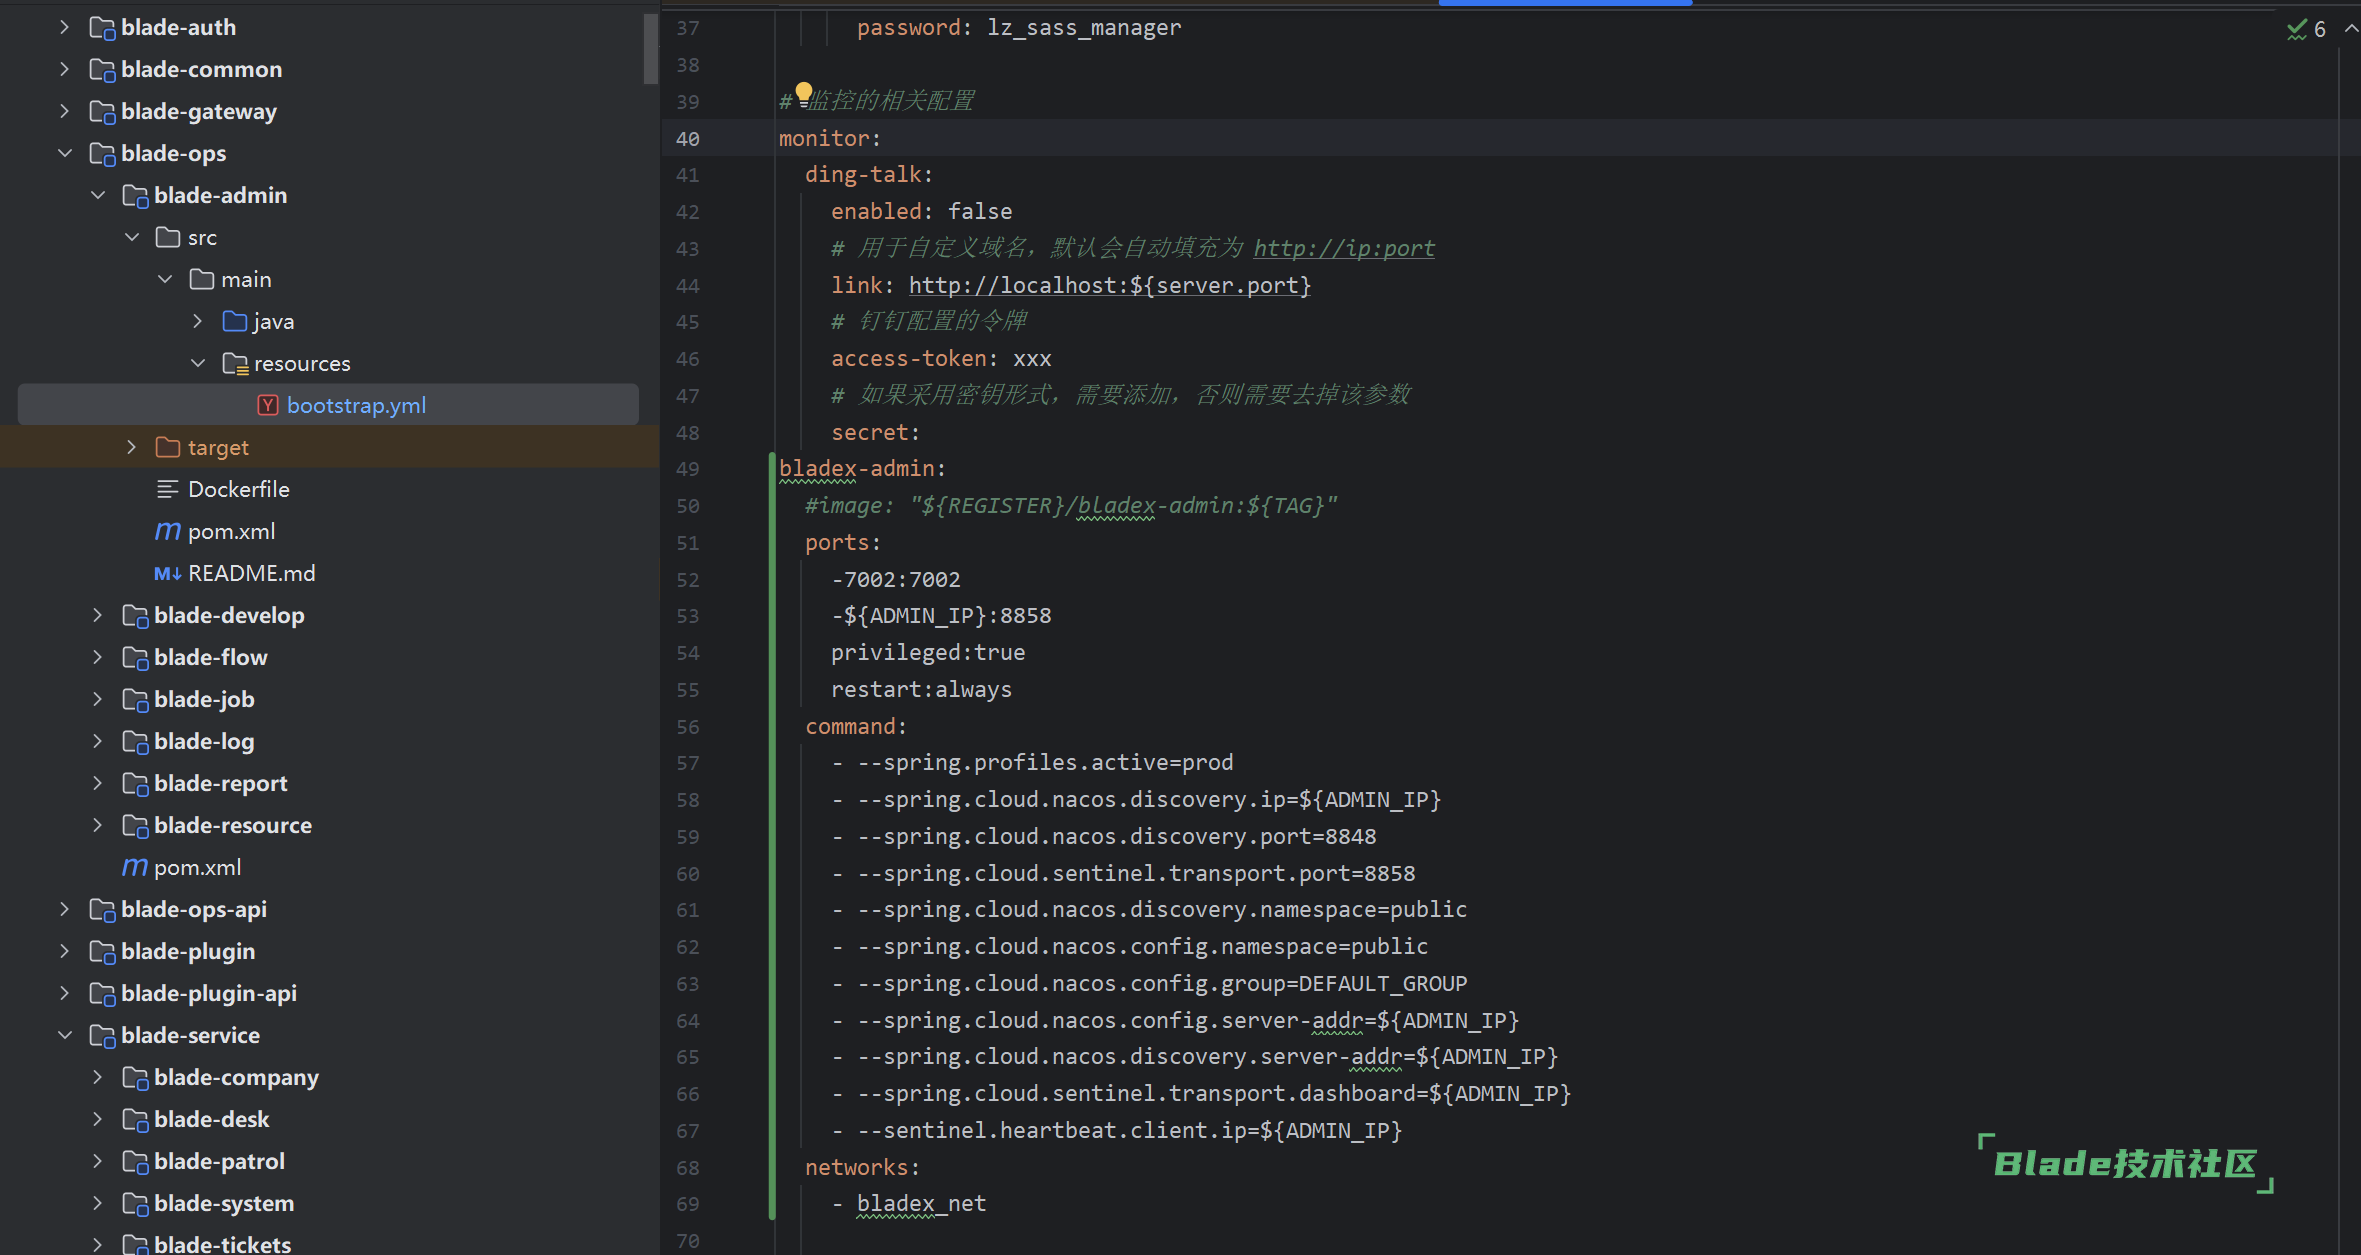Select the Dockerfile entry
Image resolution: width=2361 pixels, height=1255 pixels.
(x=238, y=490)
